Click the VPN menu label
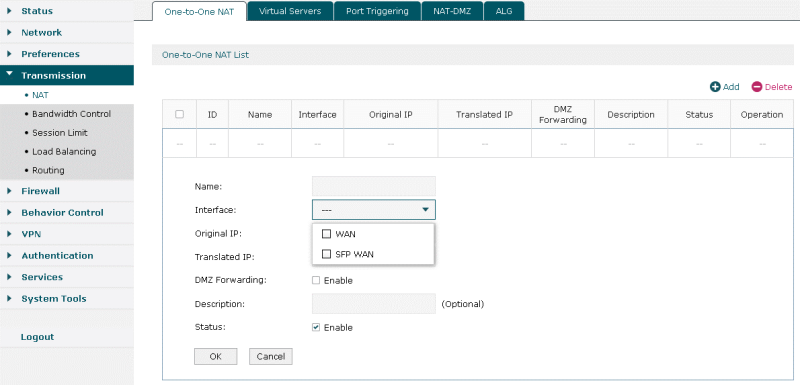The height and width of the screenshot is (385, 800). (x=31, y=234)
